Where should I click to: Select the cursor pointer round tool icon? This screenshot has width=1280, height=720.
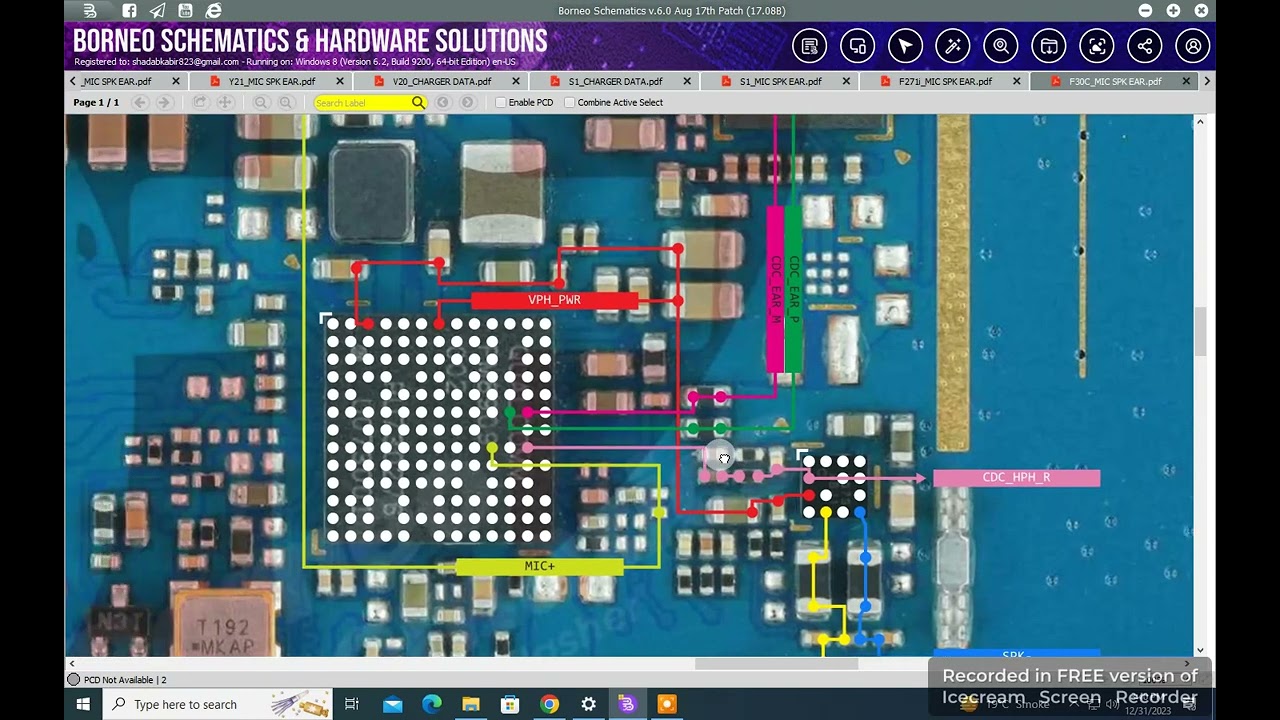905,46
